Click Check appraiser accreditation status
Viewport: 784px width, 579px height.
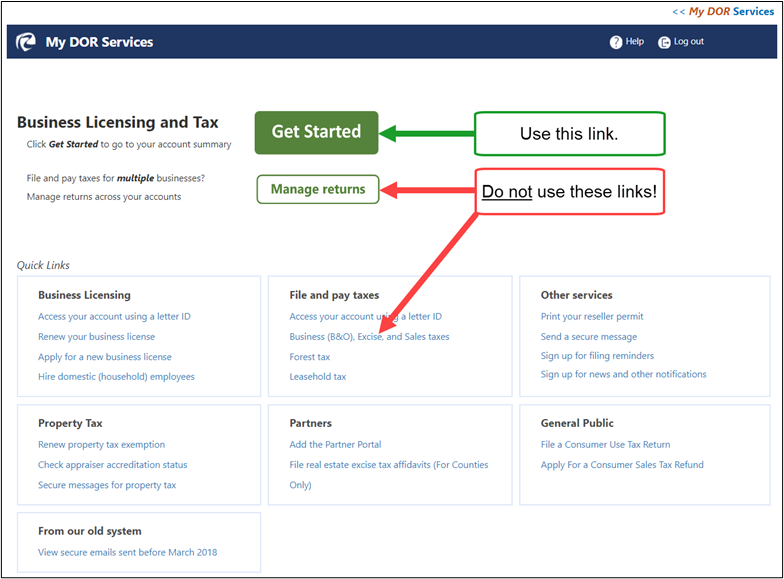(112, 464)
